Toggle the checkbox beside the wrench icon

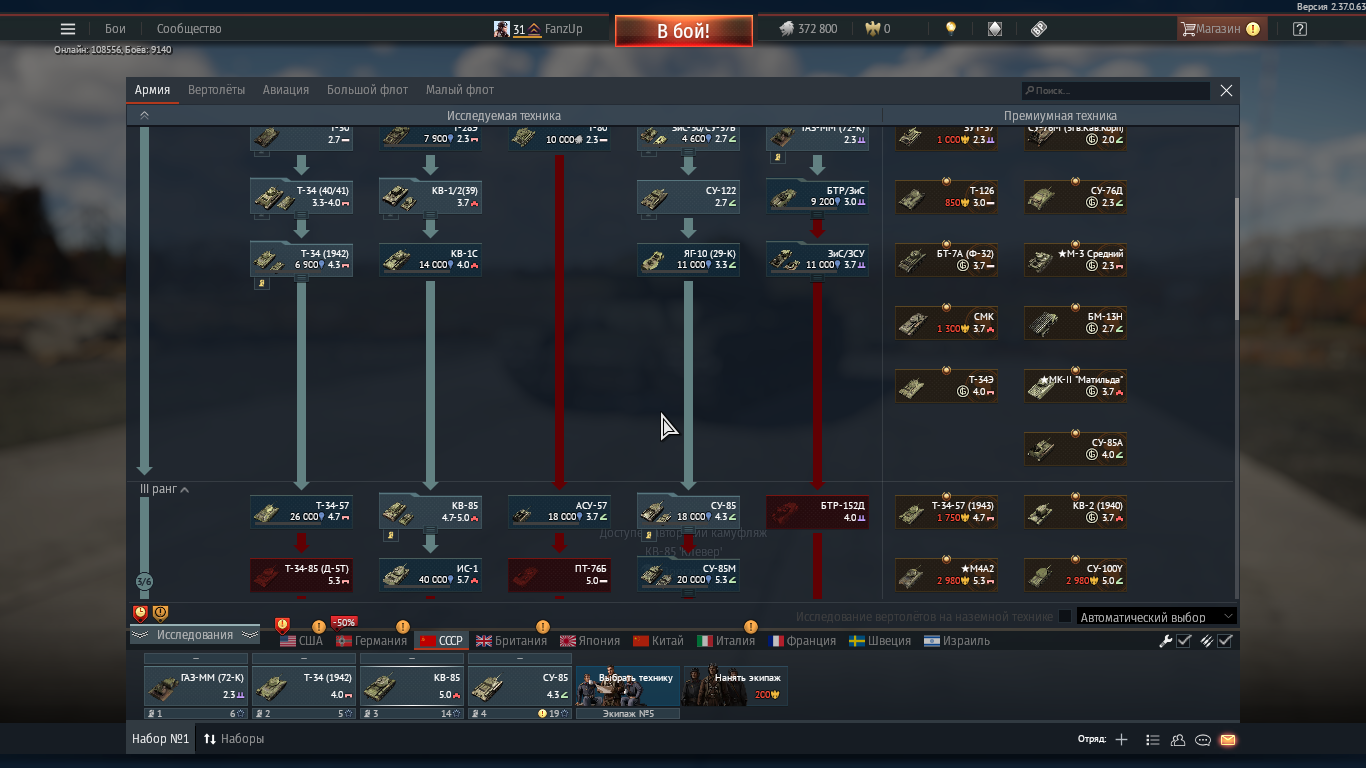pos(1184,641)
